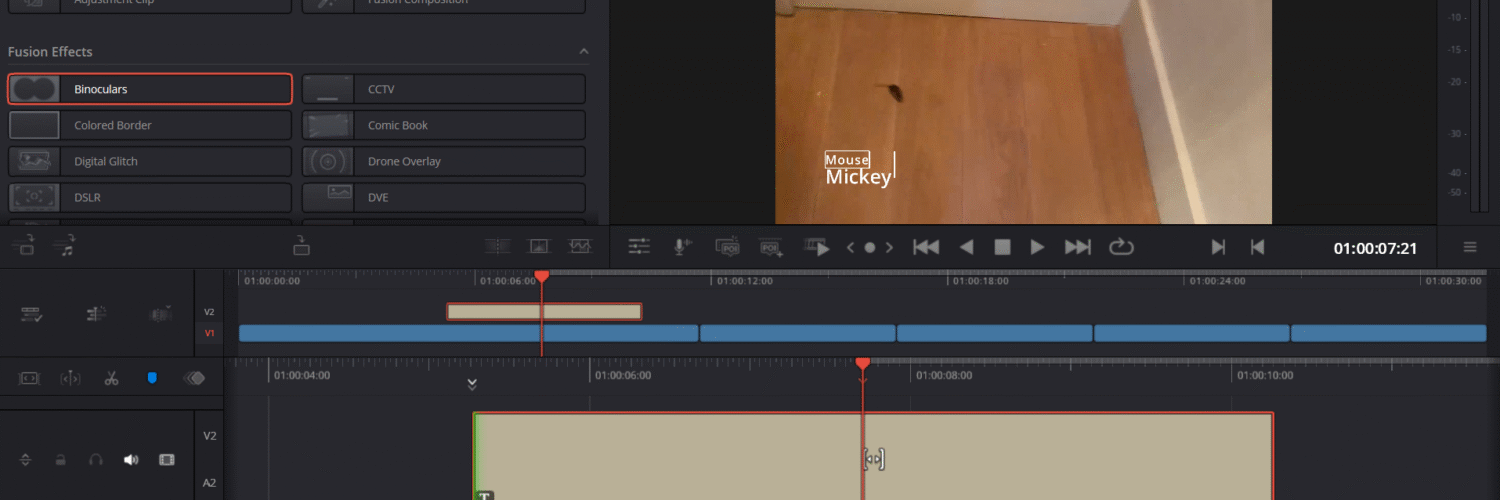
Task: Mute the track with the speaker icon
Action: coord(131,460)
